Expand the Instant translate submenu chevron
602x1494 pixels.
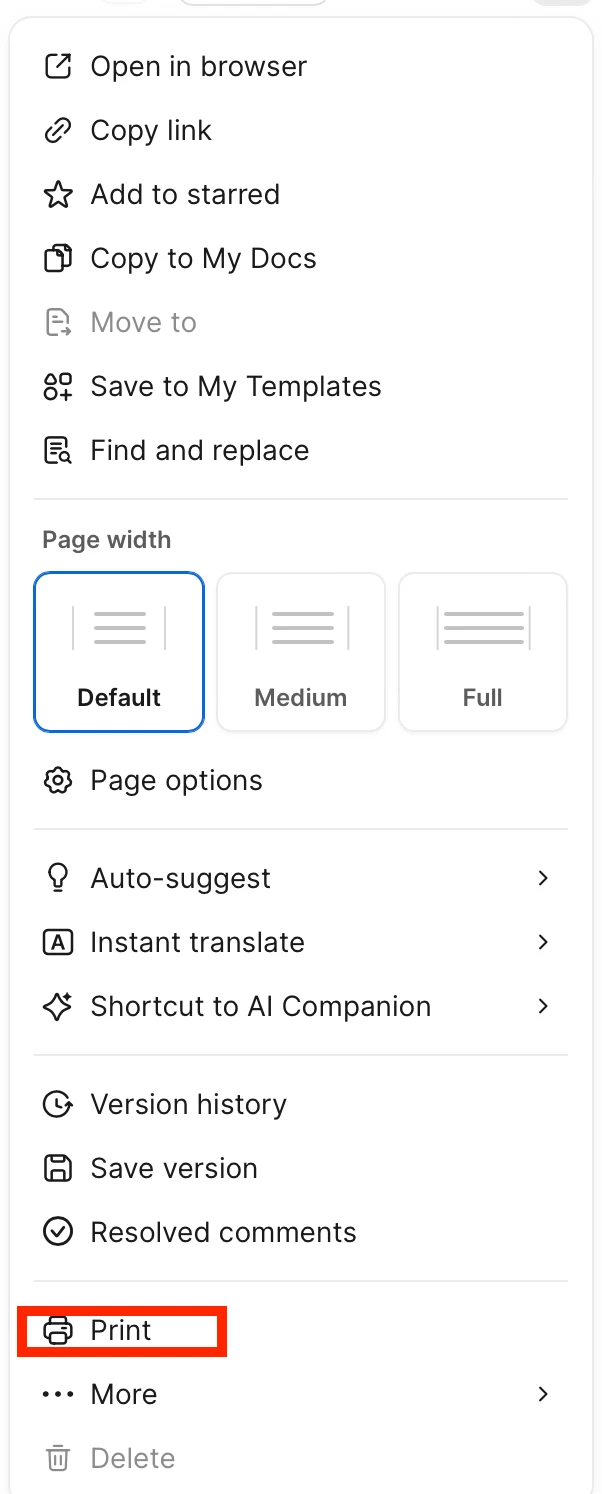click(543, 942)
